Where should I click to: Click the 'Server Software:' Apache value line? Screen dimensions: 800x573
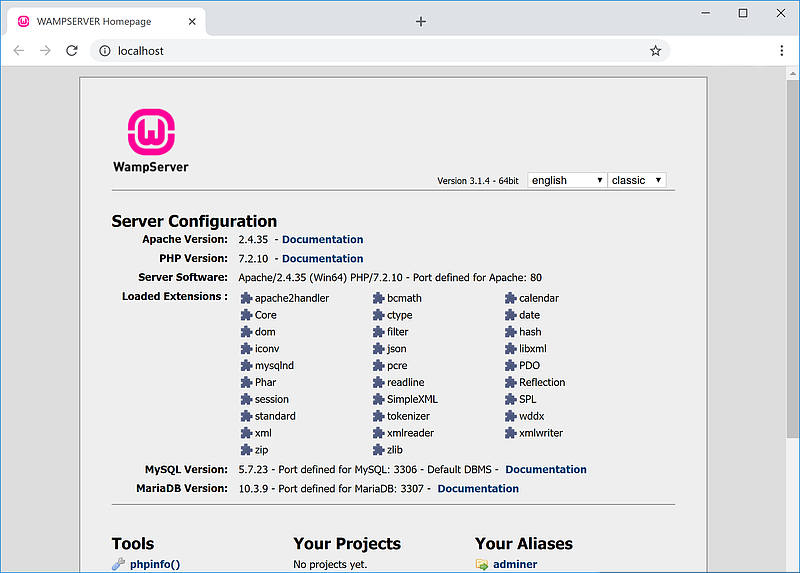pyautogui.click(x=390, y=278)
